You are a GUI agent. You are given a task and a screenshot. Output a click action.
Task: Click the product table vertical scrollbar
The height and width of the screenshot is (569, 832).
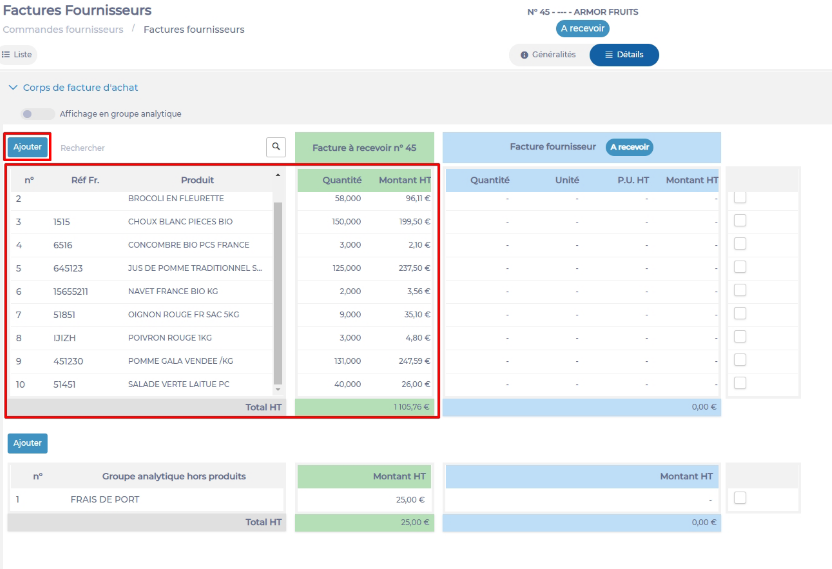pyautogui.click(x=278, y=290)
